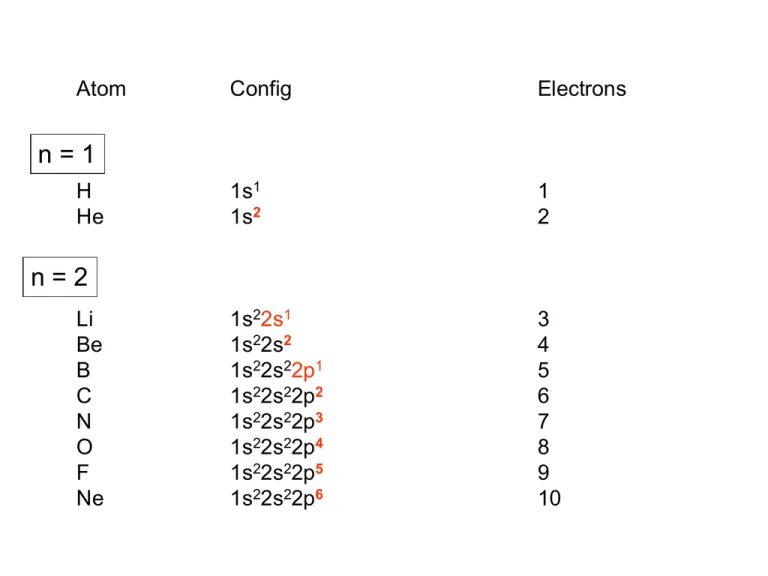Click the n = 2 boxed label
The height and width of the screenshot is (576, 768).
click(x=60, y=277)
